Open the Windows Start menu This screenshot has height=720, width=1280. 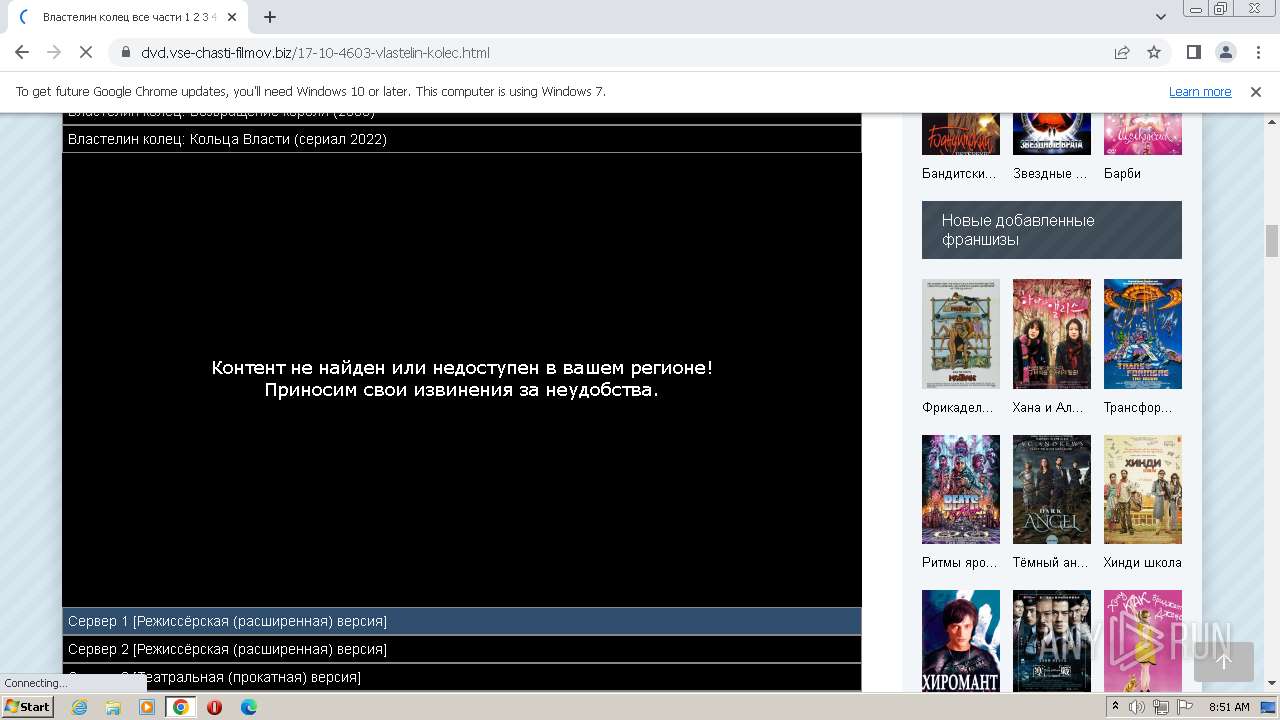pos(27,707)
